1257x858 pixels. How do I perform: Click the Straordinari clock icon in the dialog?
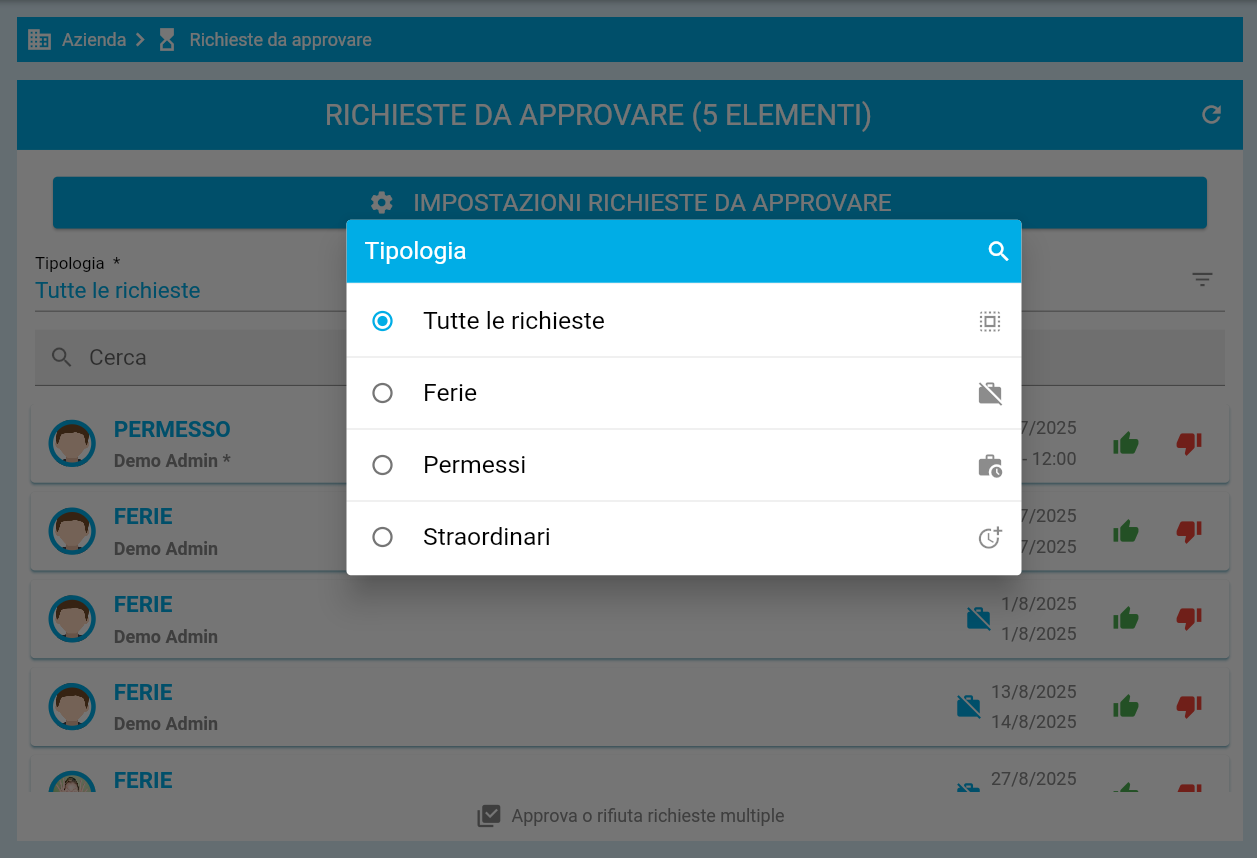(x=990, y=537)
